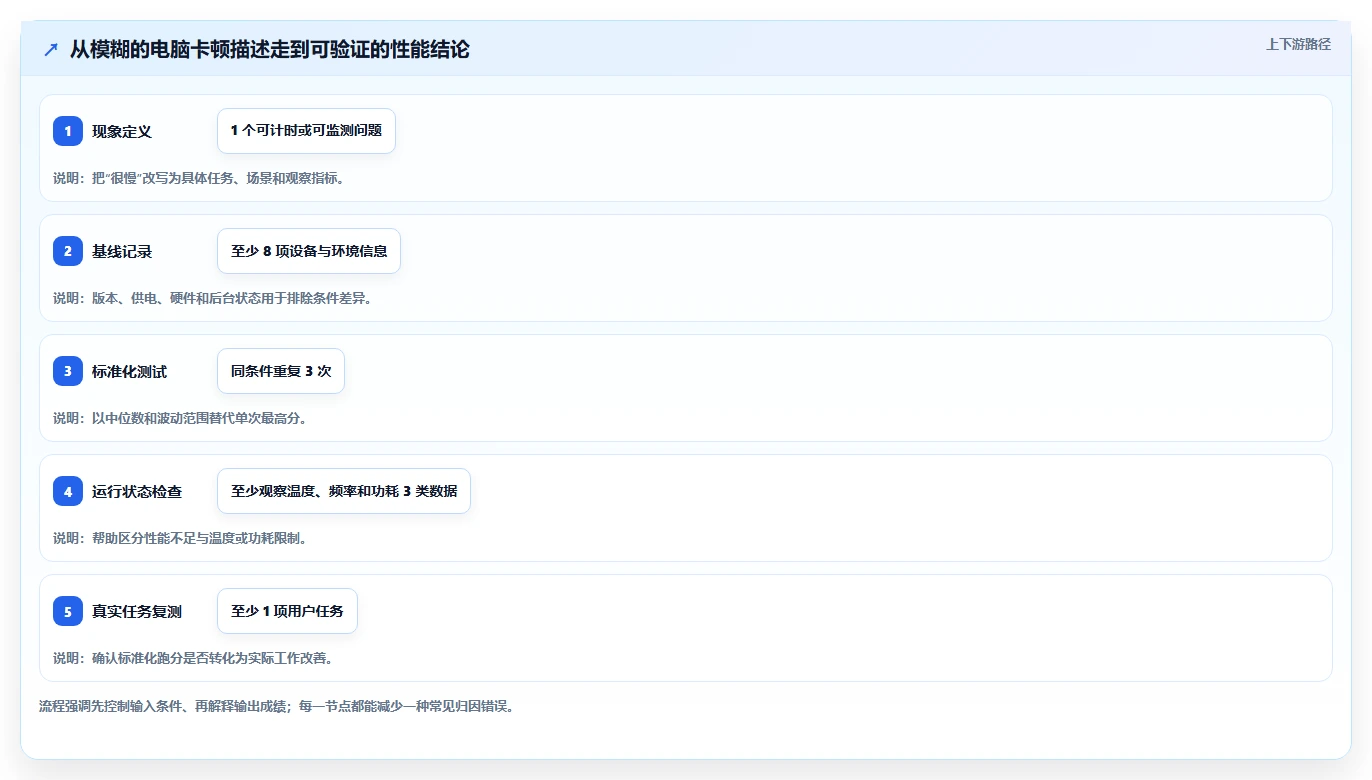Click the note 帮助区分性能不足与温度或功耗限制
The image size is (1372, 780).
tap(180, 538)
